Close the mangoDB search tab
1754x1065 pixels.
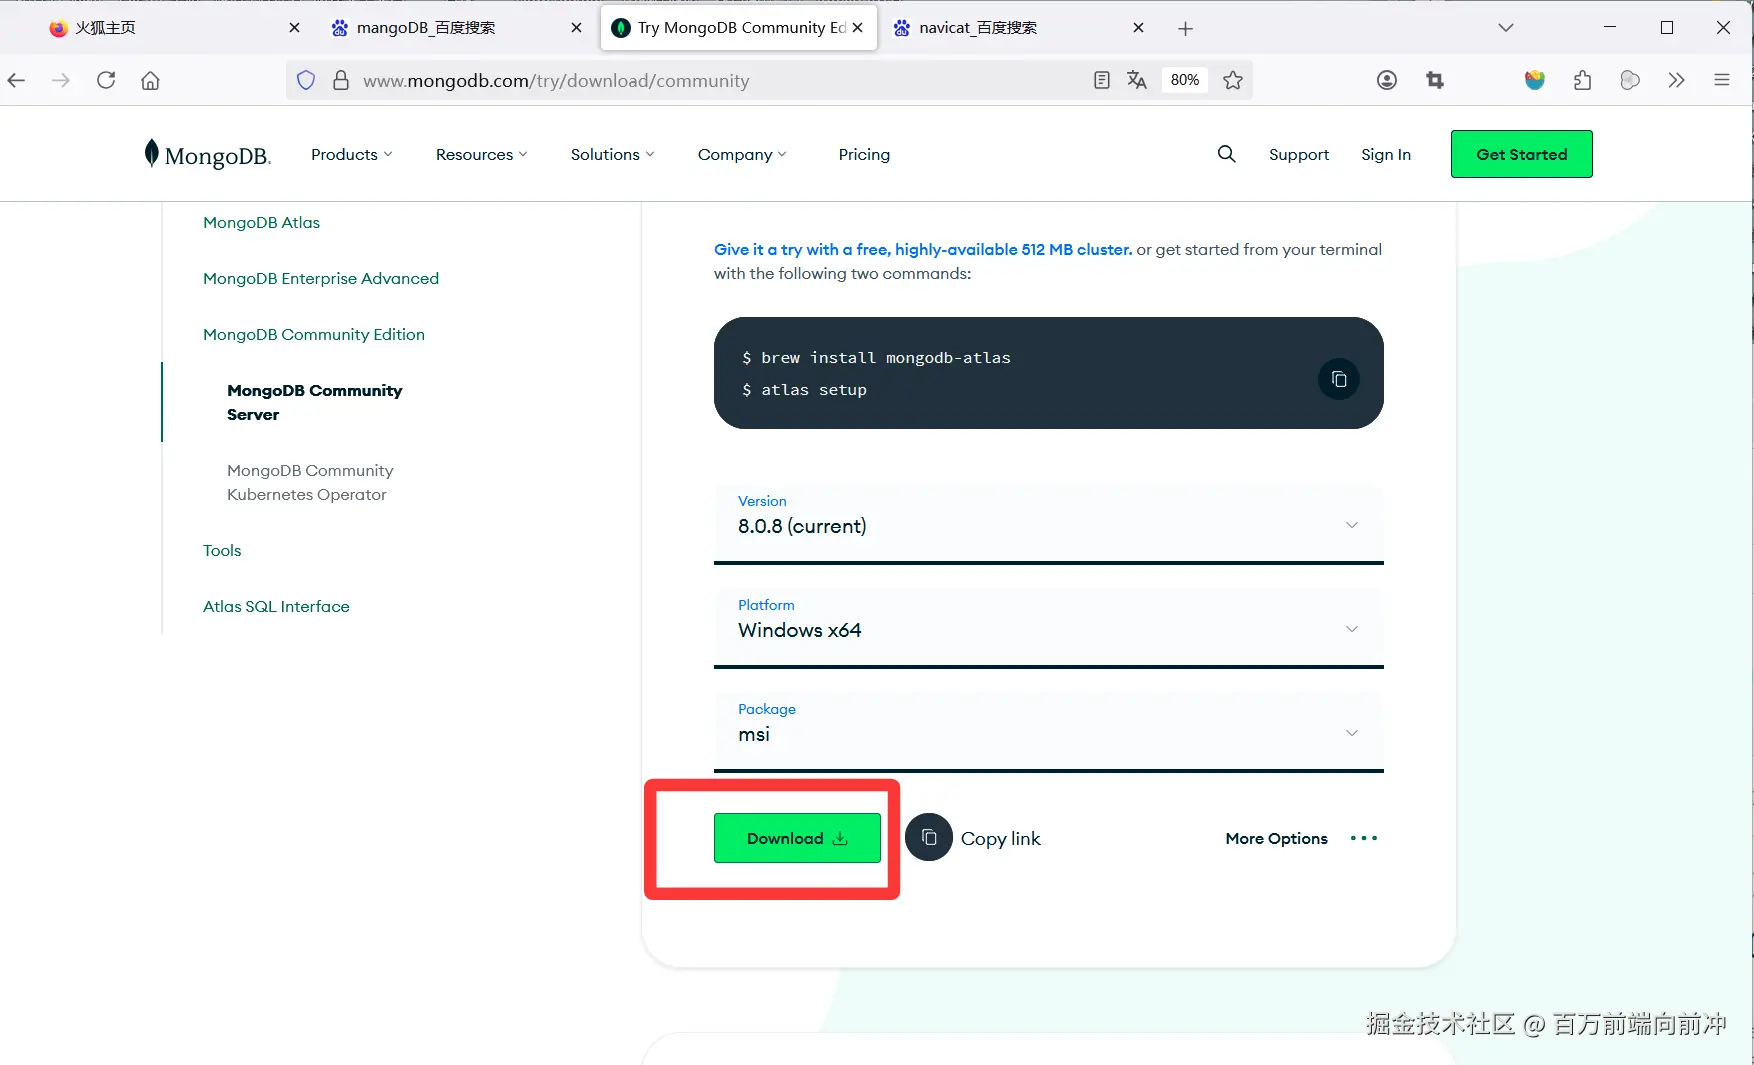[577, 28]
